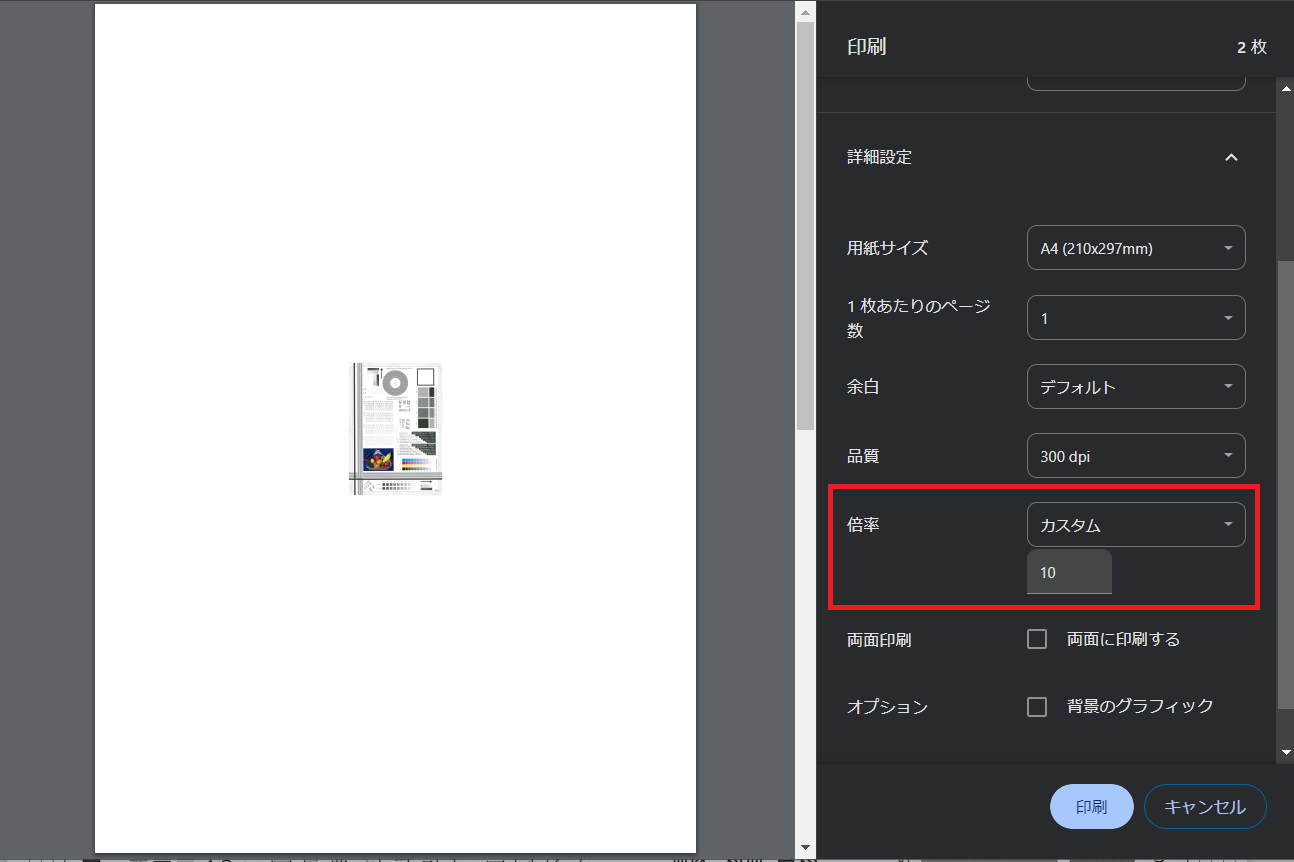The image size is (1294, 862).
Task: Click the custom scale field showing 10
Action: click(x=1068, y=573)
